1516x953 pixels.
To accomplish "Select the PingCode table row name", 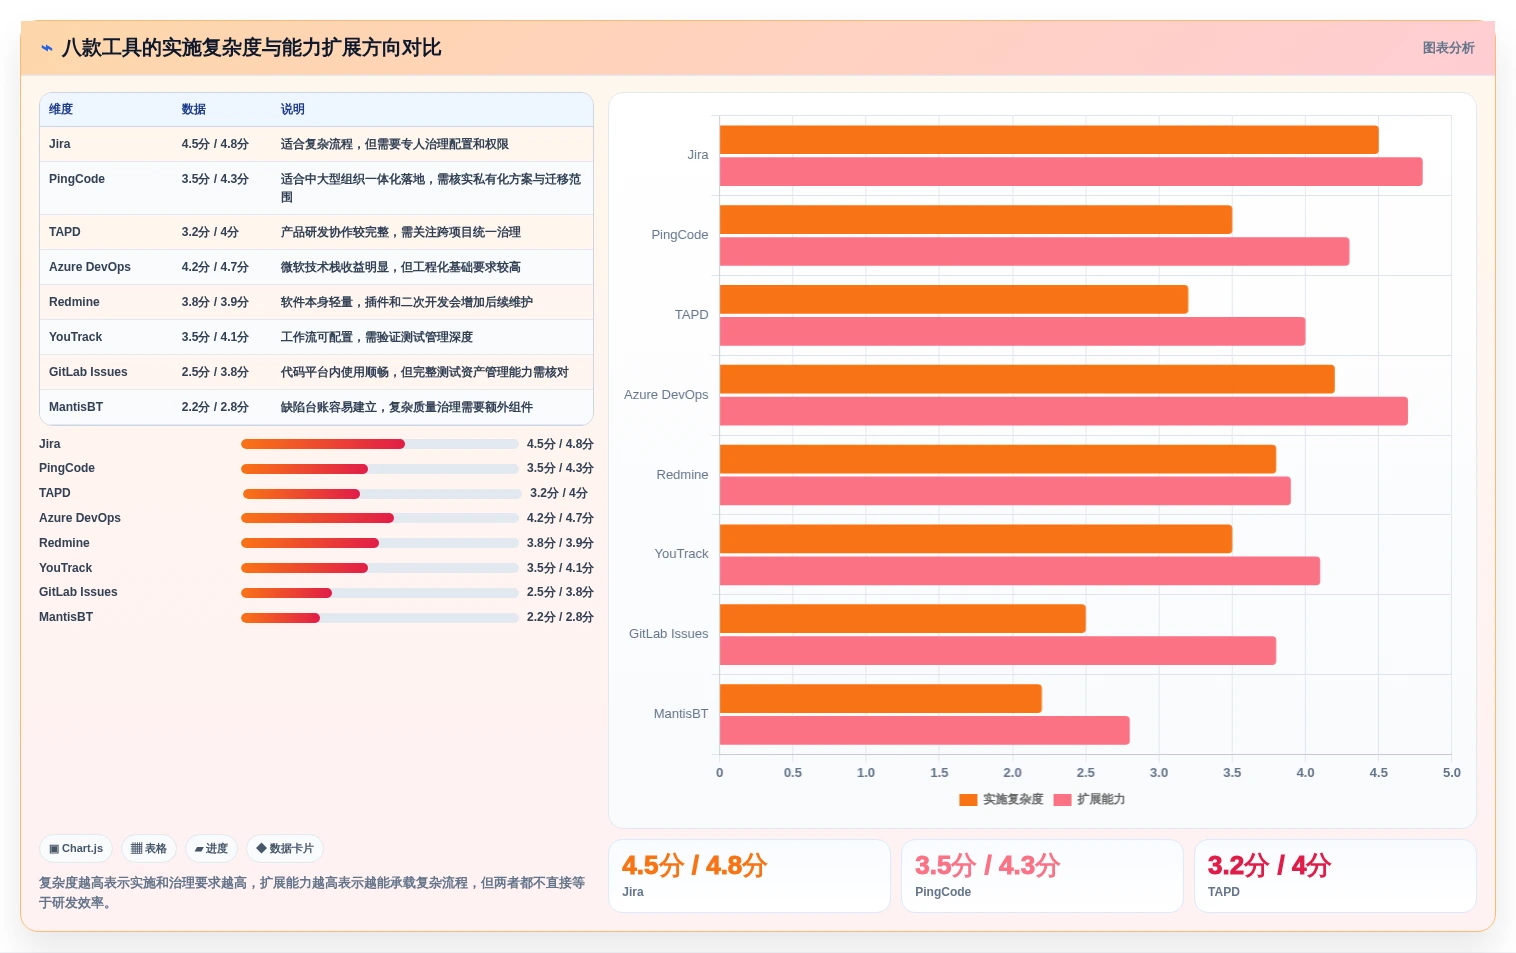I will (x=77, y=179).
